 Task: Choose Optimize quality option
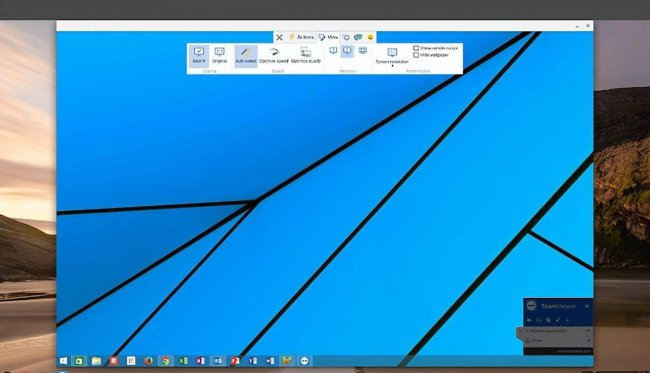306,56
